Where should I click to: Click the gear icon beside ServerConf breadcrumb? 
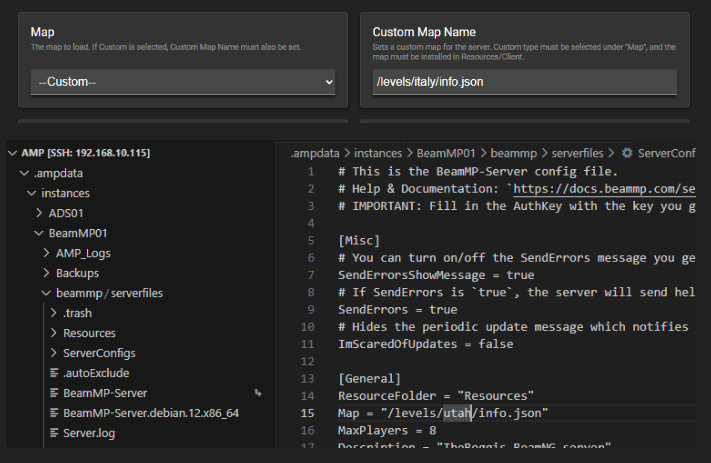click(627, 153)
